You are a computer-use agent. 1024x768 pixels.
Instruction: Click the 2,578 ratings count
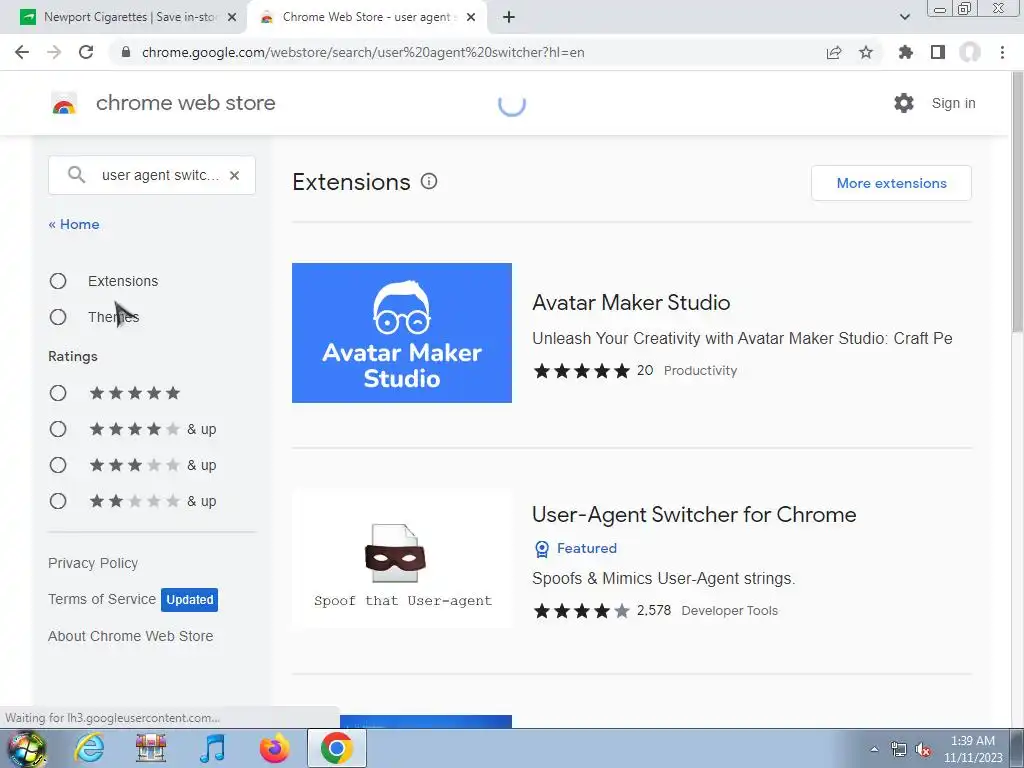point(654,611)
